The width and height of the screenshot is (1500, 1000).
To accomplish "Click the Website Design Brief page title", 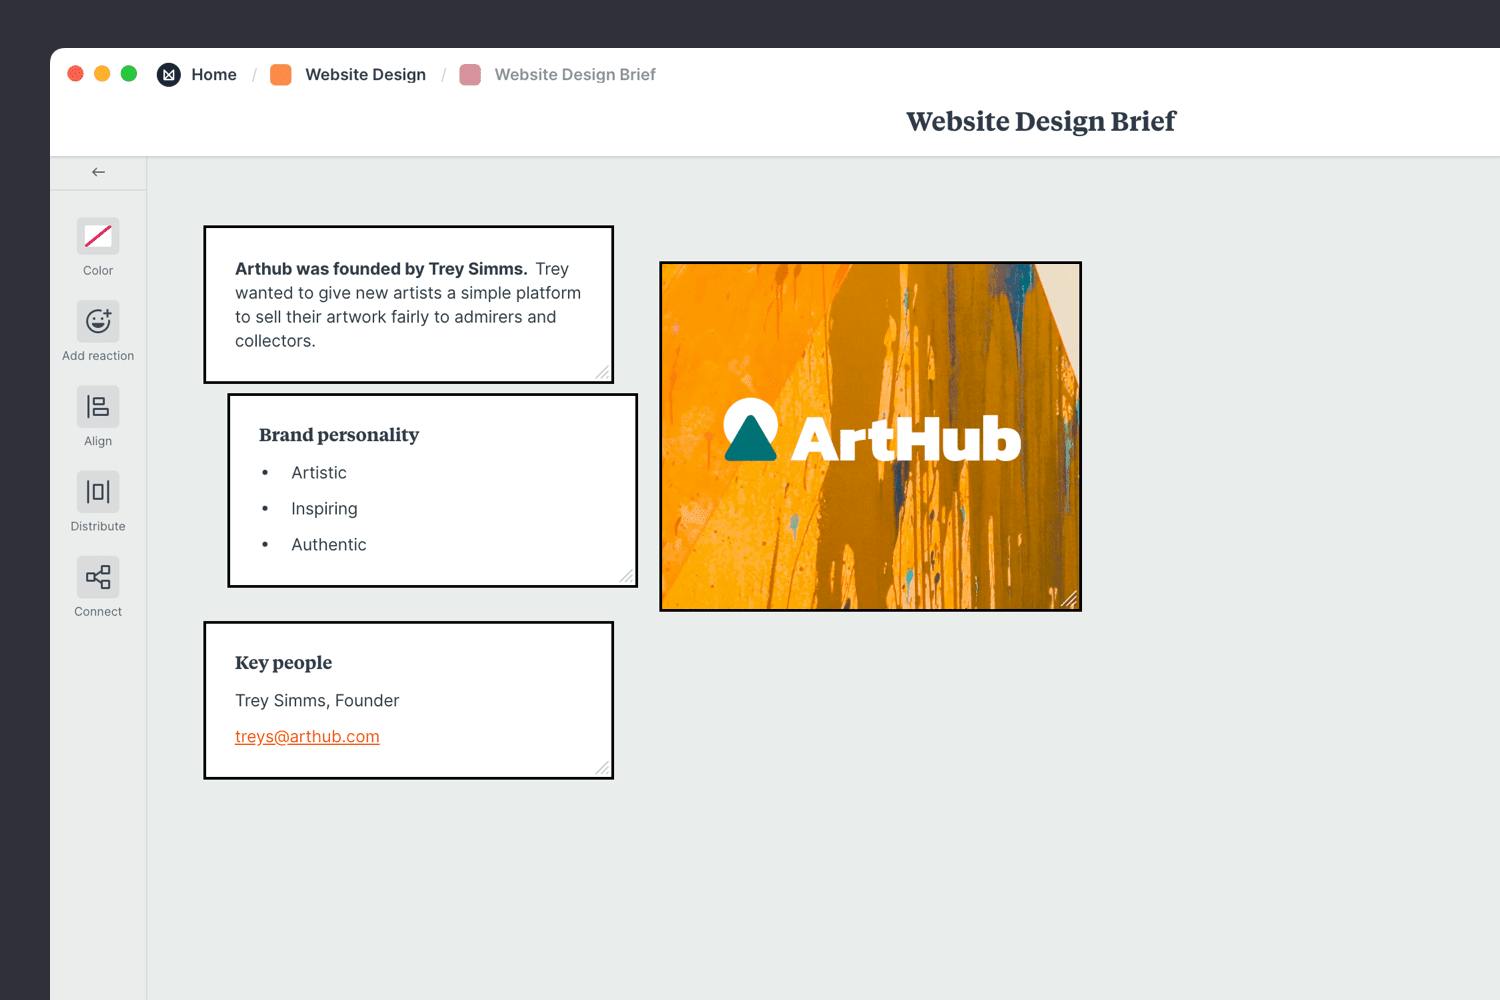I will [1040, 121].
